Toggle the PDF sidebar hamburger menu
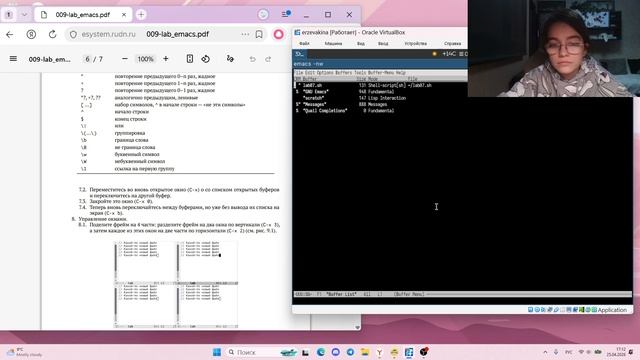This screenshot has width=640, height=360. click(13, 59)
